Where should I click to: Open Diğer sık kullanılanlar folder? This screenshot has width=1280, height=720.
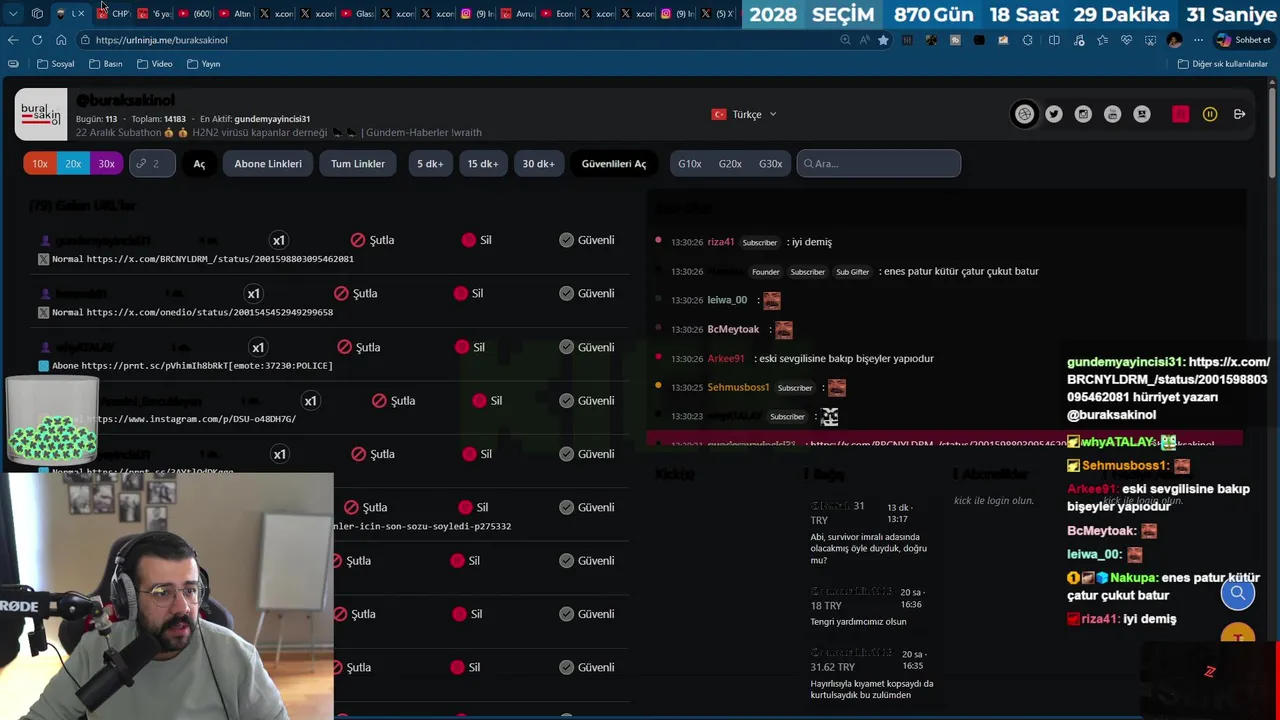1222,64
